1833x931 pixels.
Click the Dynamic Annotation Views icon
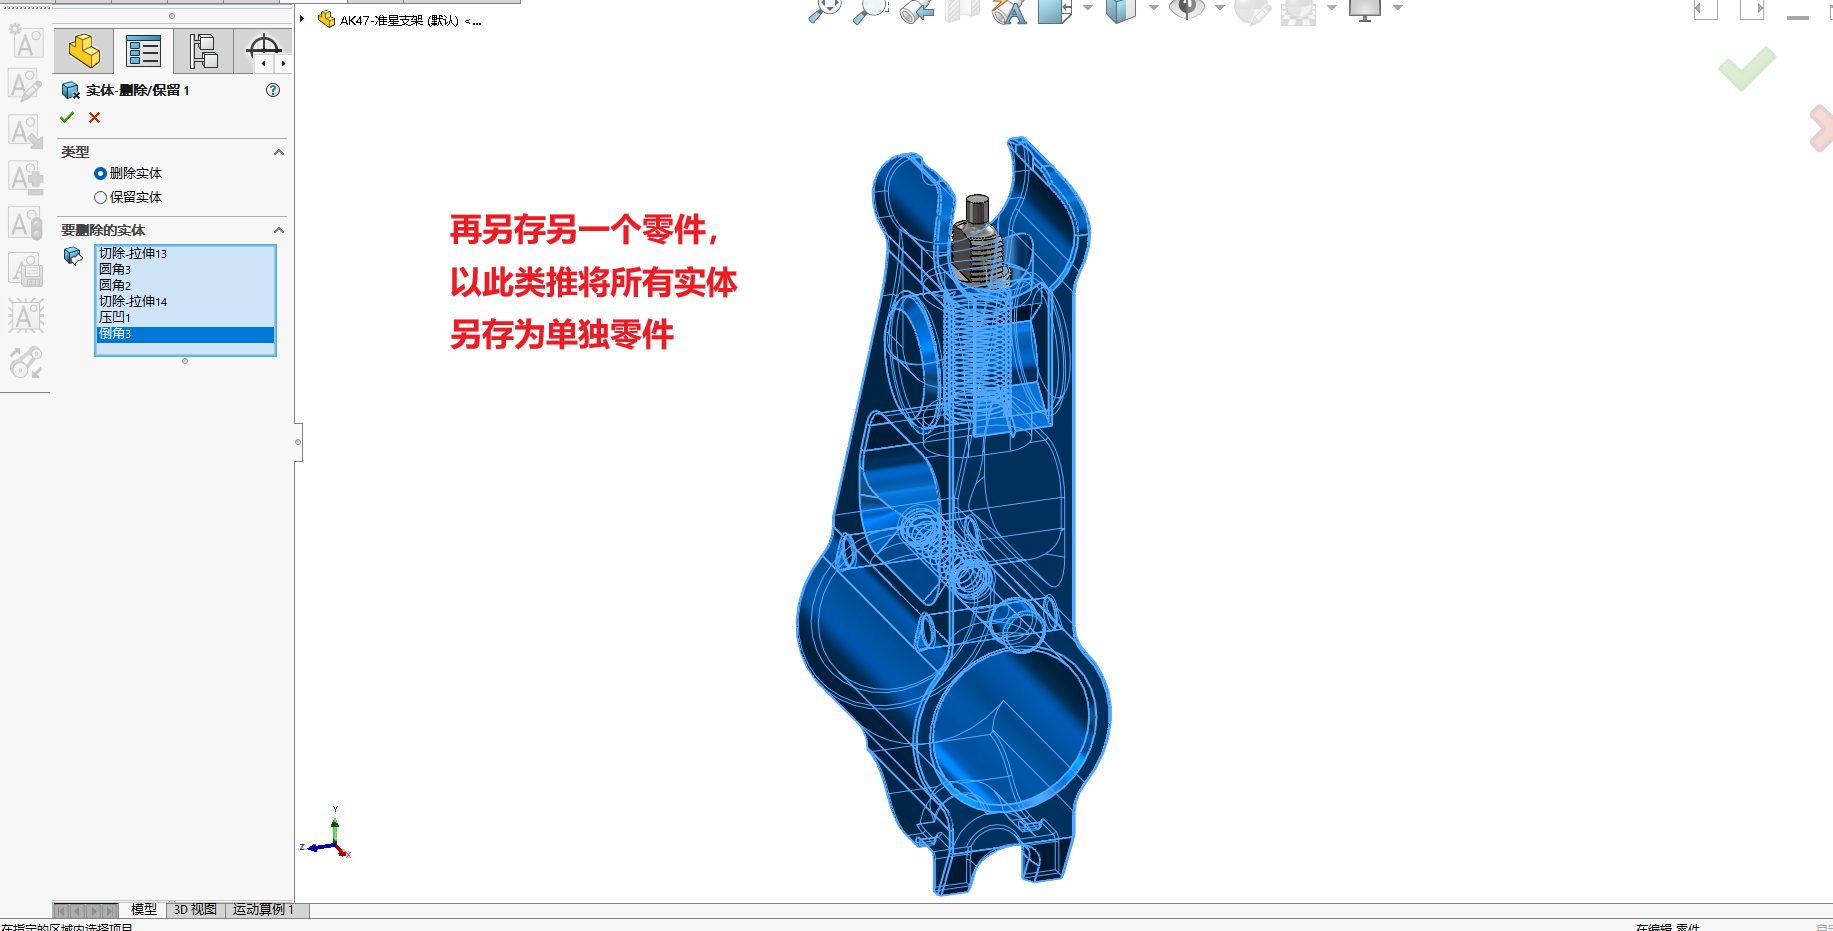pos(1009,10)
